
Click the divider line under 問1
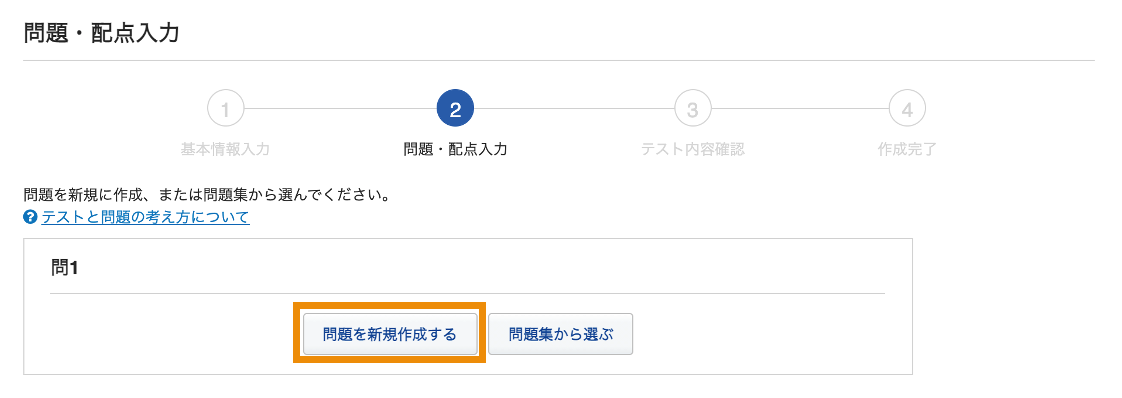(467, 293)
